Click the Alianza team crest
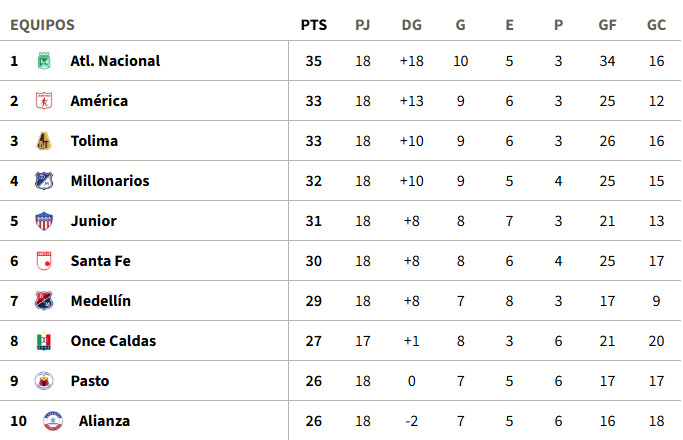The width and height of the screenshot is (683, 440). click(x=53, y=421)
